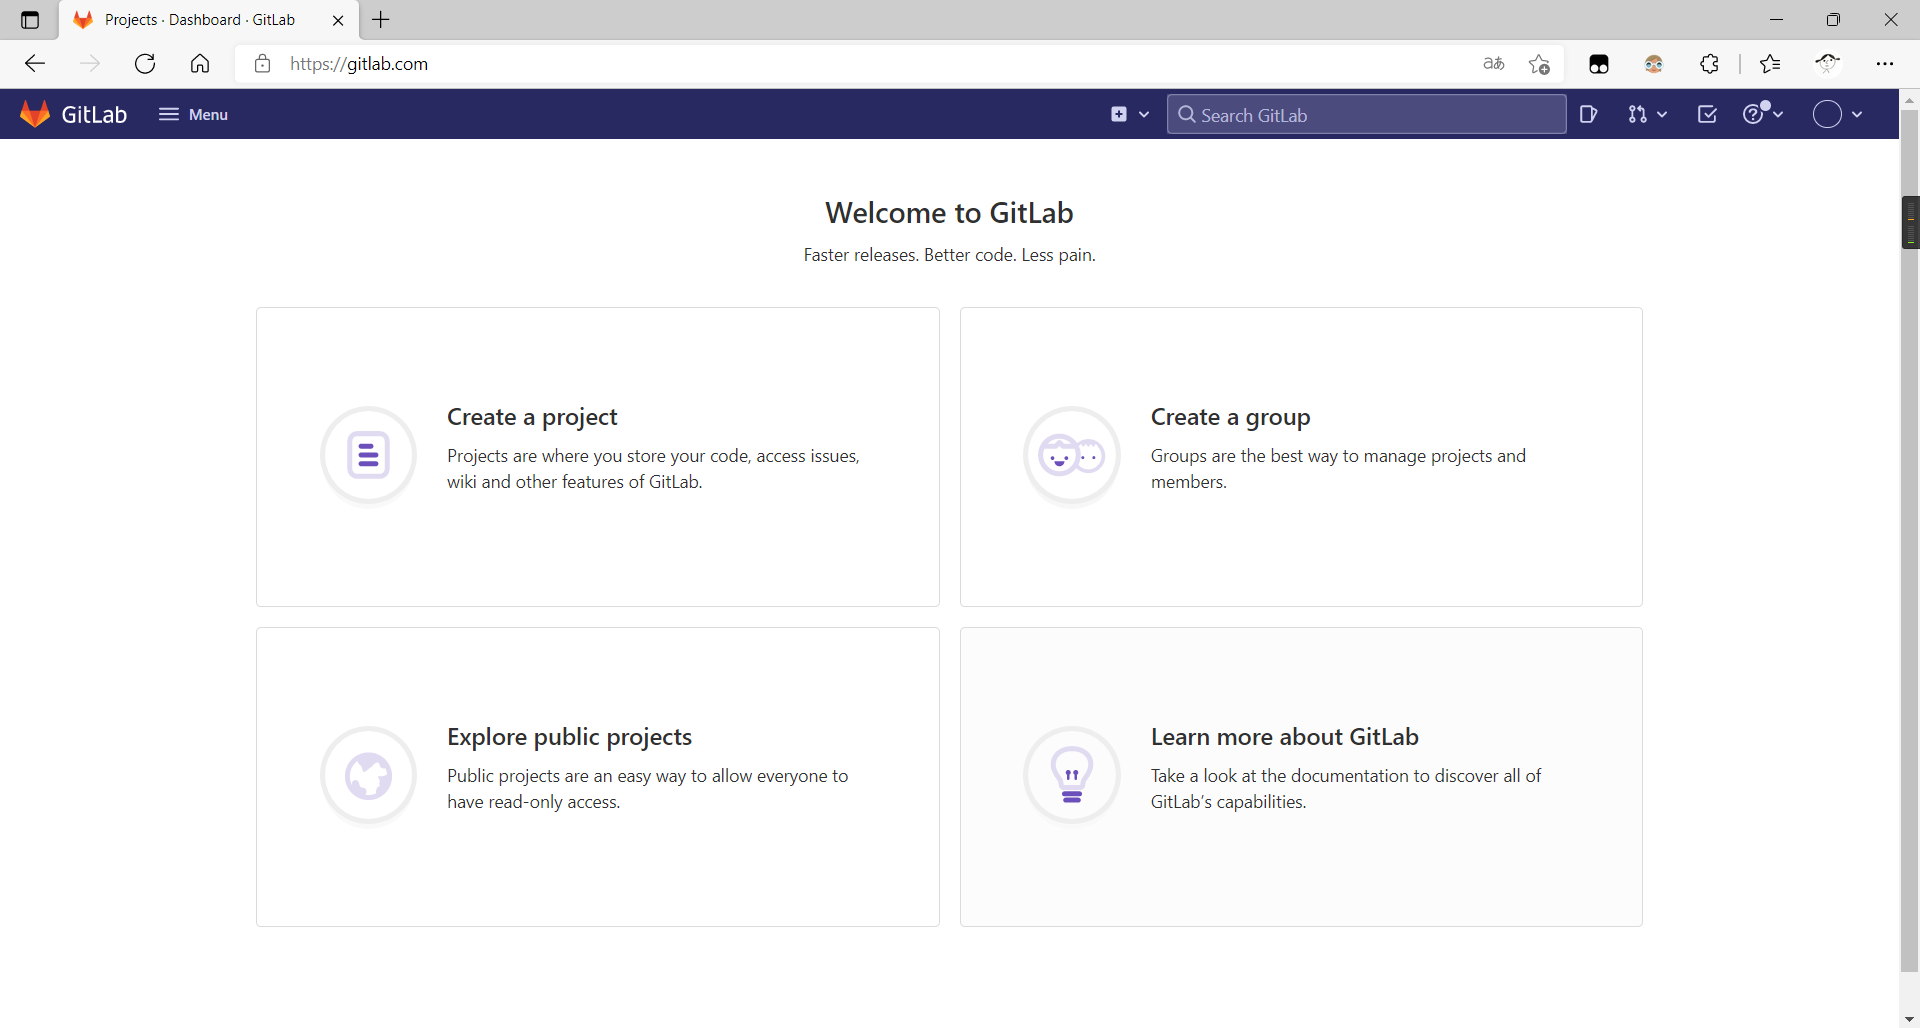Click 'Groups are the best way' description
Viewport: 1920px width, 1028px height.
pos(1338,469)
